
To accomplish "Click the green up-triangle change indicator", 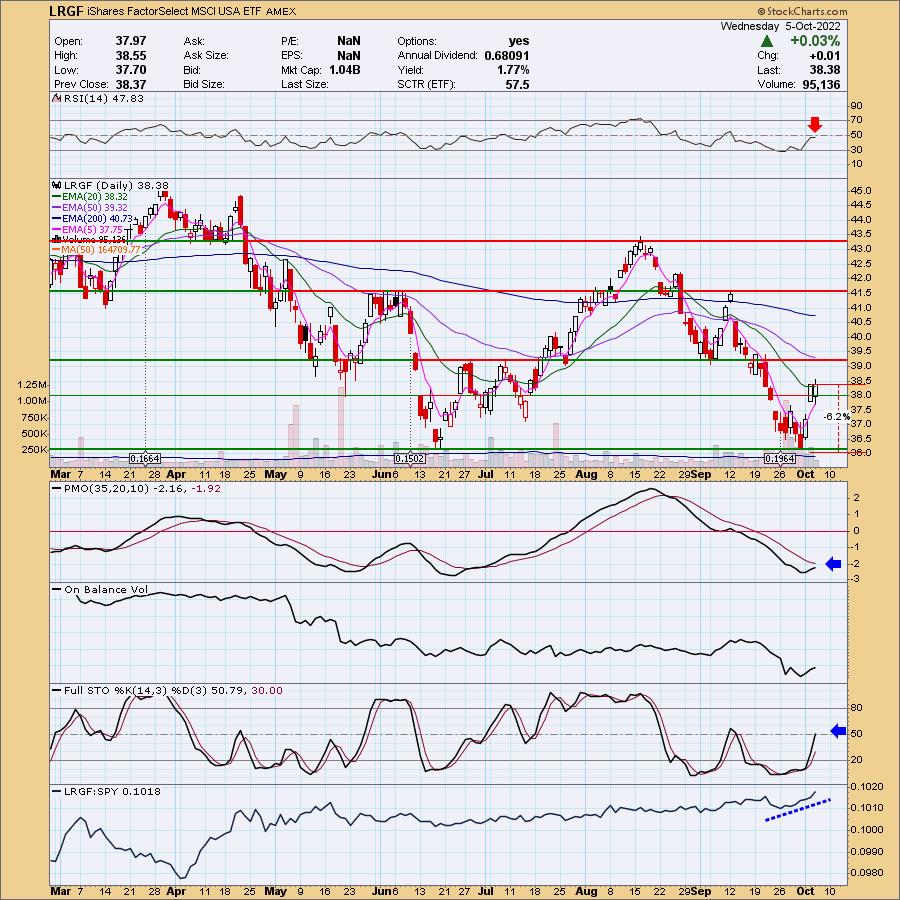I will 766,41.
